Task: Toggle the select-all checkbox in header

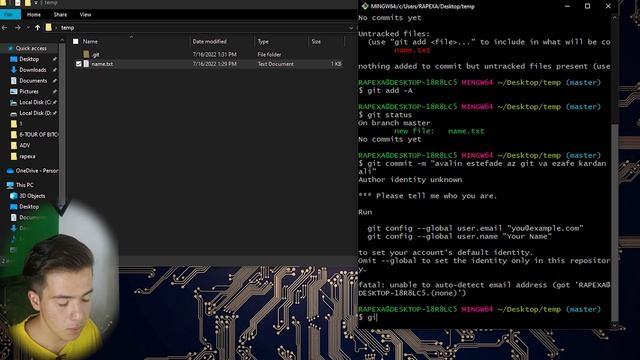Action: (x=76, y=41)
